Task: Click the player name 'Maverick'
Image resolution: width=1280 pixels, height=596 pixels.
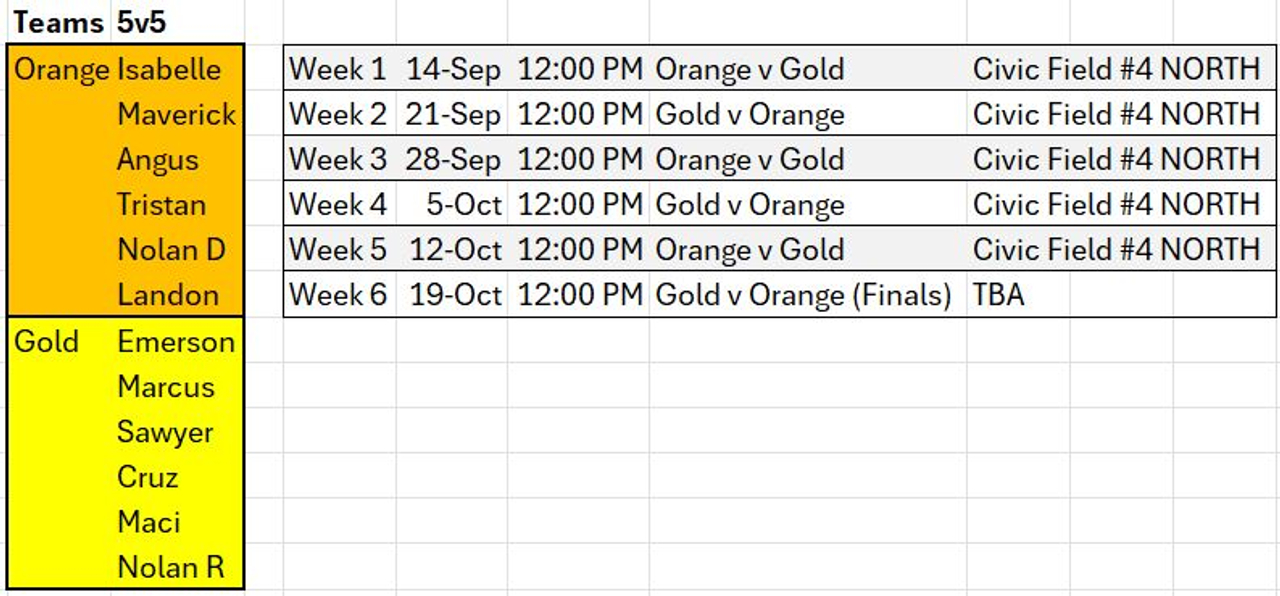Action: [176, 114]
